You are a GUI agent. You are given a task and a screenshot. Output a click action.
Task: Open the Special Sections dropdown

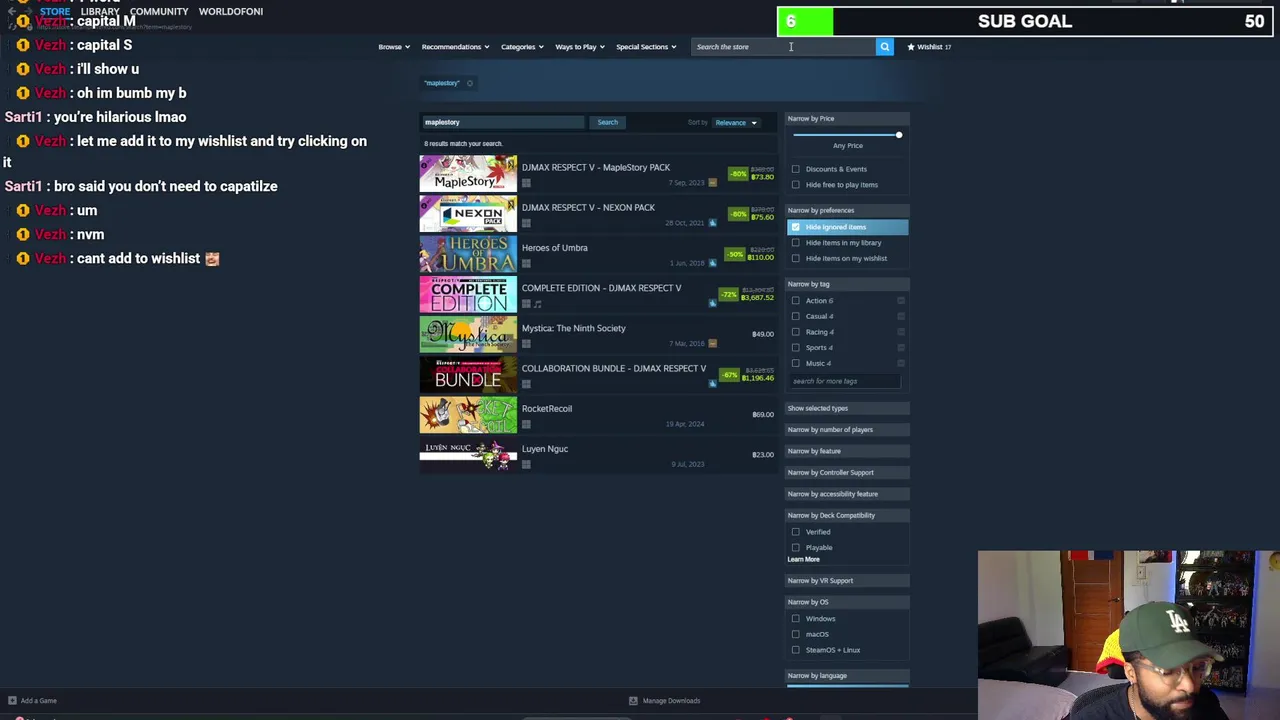click(x=646, y=47)
